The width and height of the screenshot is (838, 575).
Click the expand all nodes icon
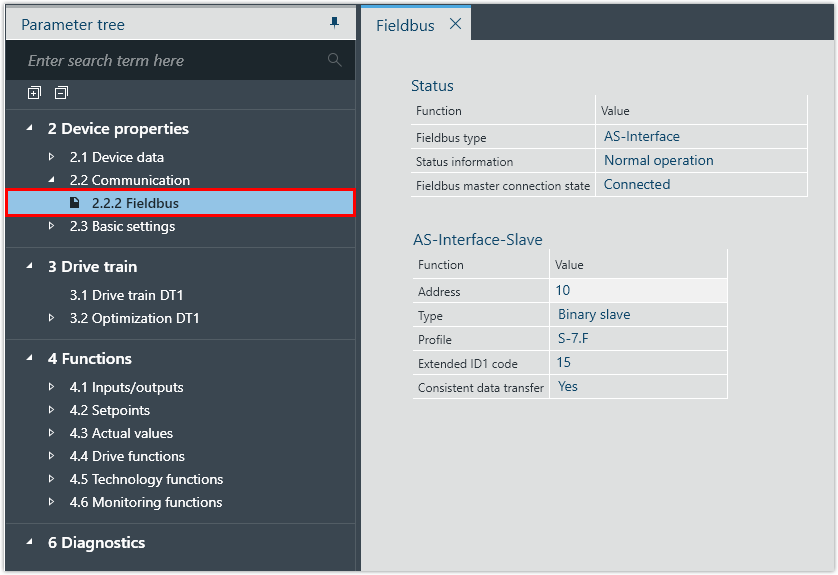[35, 93]
